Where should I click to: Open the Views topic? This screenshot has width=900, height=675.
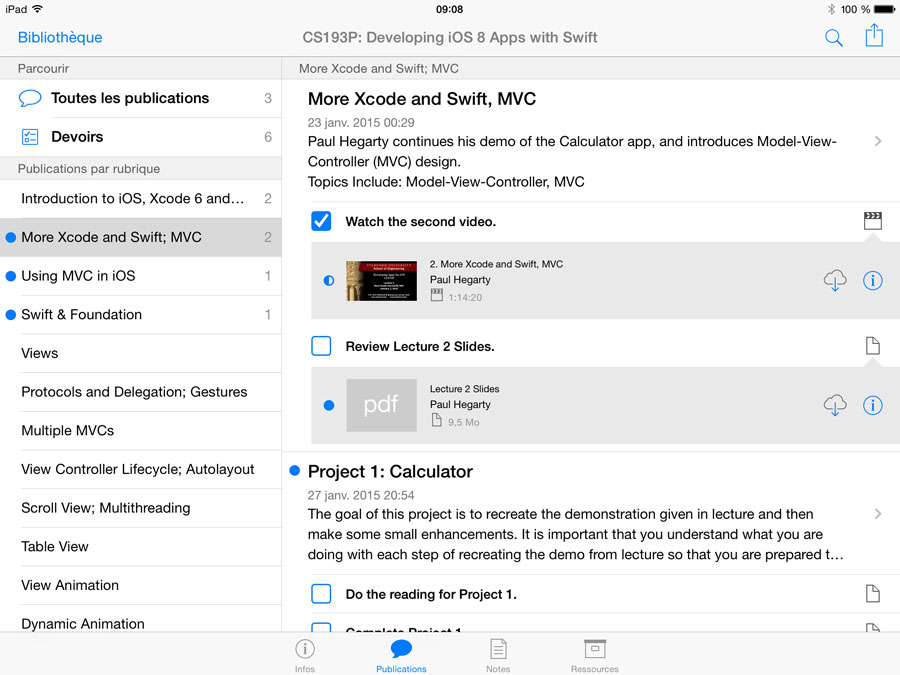[141, 353]
